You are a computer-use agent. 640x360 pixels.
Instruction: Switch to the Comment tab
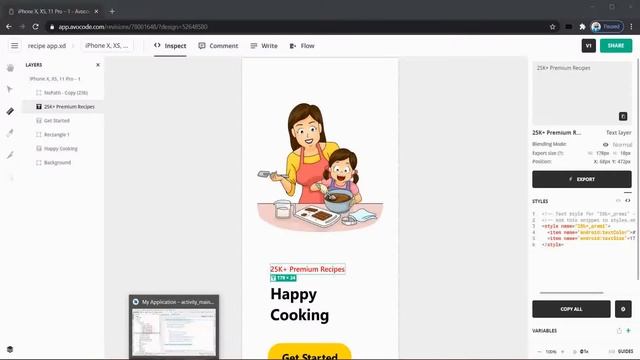[218, 46]
